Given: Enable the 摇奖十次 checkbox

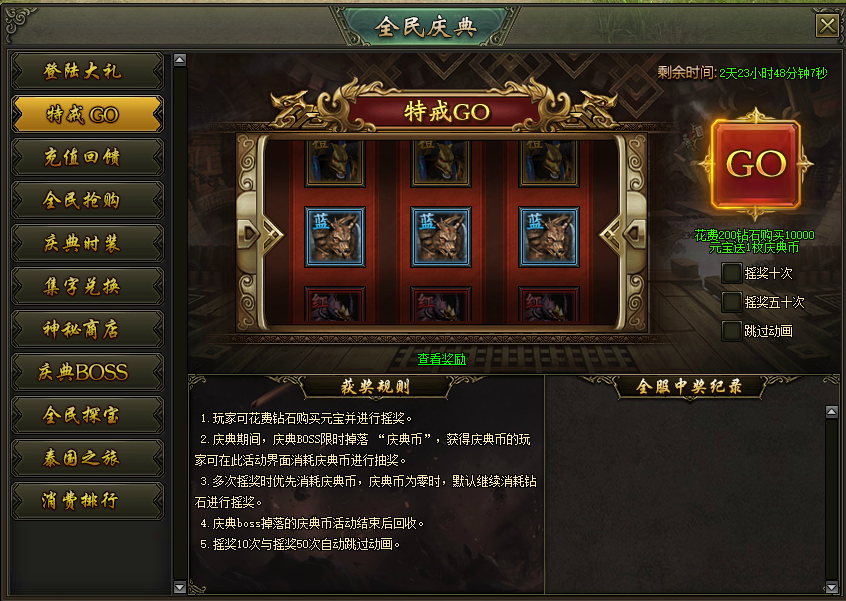Looking at the screenshot, I should [731, 273].
